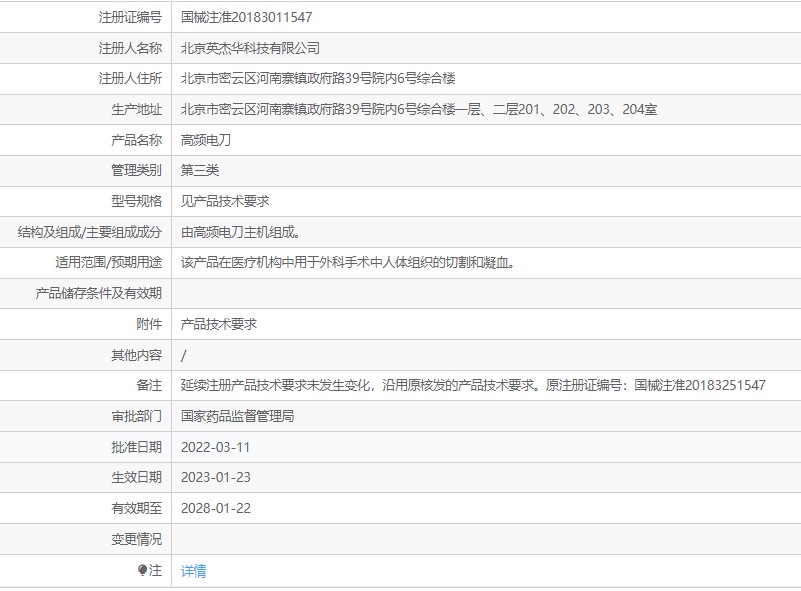Screen dimensions: 801x591
Task: Select the 注册人住所 address value
Action: pos(318,78)
